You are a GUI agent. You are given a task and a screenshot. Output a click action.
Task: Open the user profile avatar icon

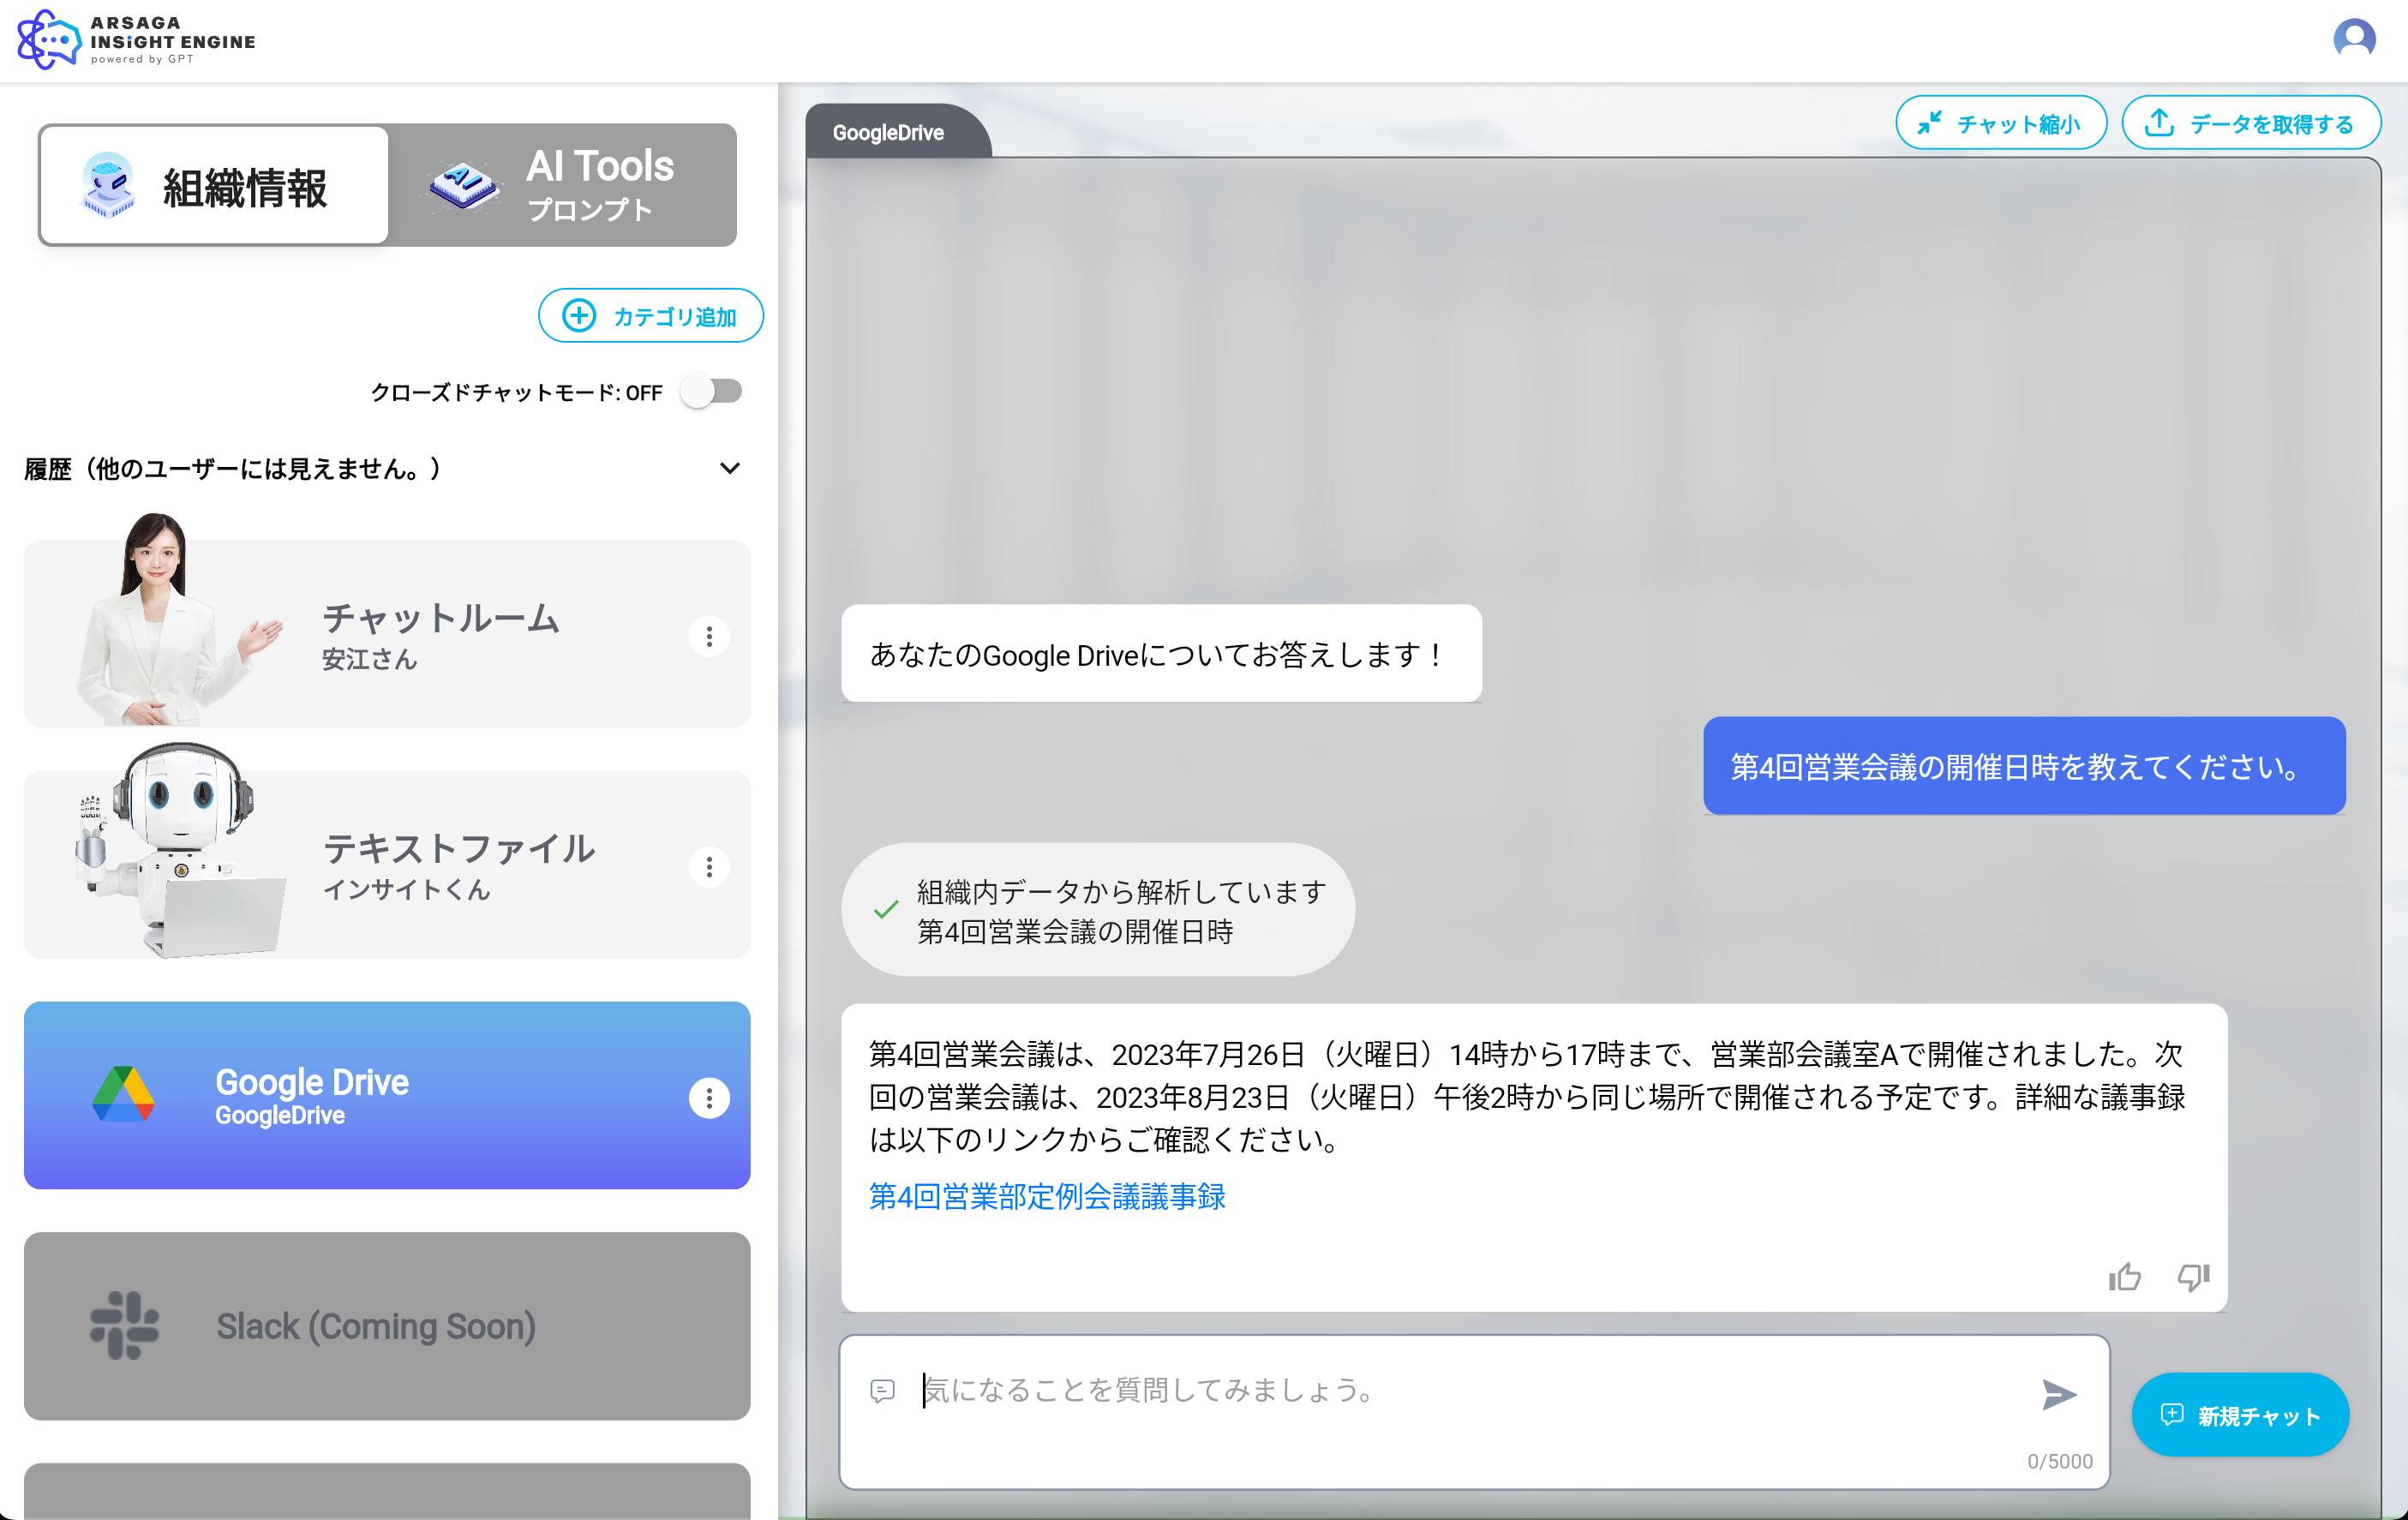pos(2354,39)
